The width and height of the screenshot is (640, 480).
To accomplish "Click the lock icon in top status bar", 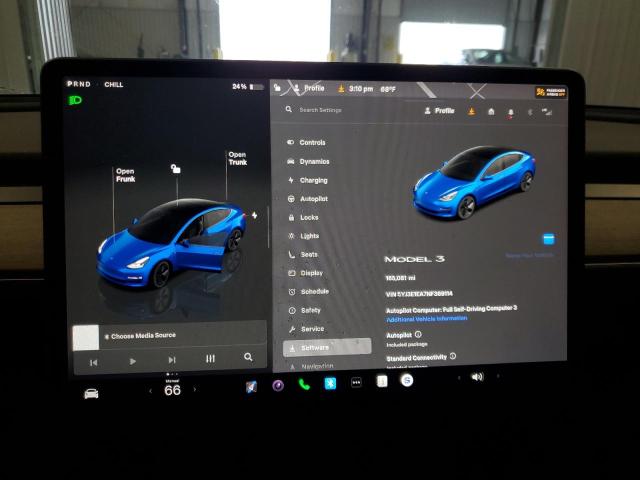I will (x=277, y=87).
